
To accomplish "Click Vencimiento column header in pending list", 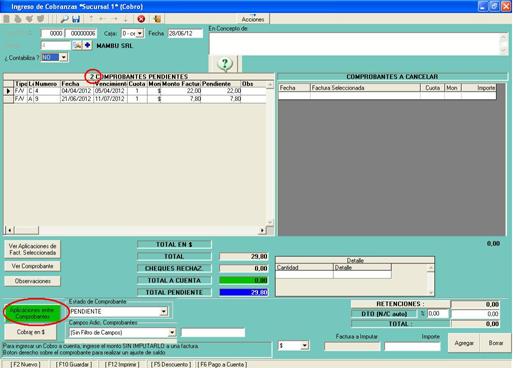I will (x=110, y=84).
